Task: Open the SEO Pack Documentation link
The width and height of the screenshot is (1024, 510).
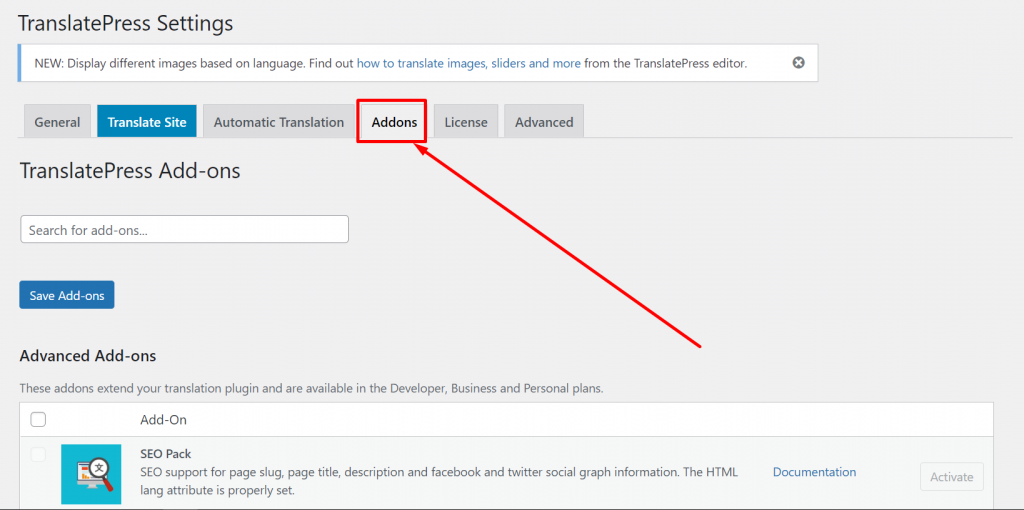Action: click(814, 472)
